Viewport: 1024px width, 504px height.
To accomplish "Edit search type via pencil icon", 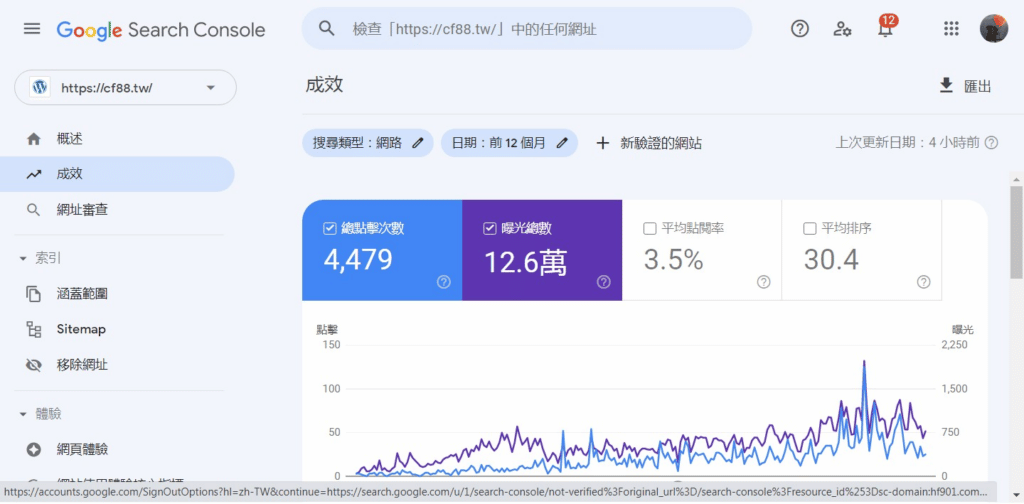I will coord(418,143).
